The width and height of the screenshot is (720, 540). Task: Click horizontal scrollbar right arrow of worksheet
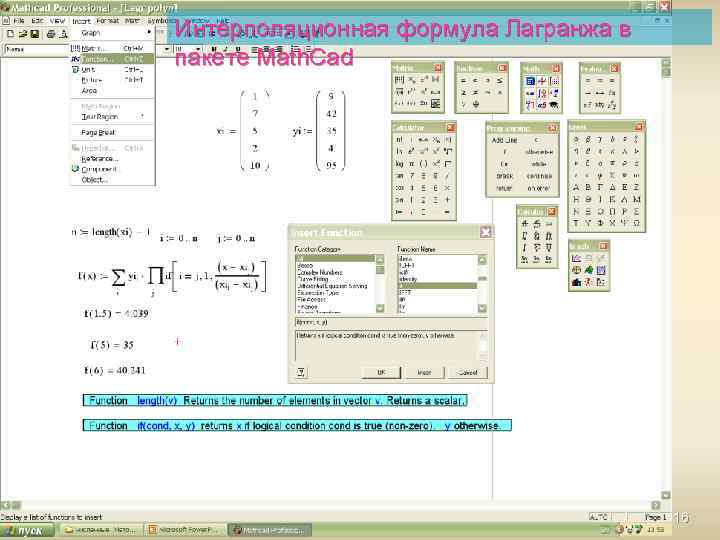tap(656, 505)
